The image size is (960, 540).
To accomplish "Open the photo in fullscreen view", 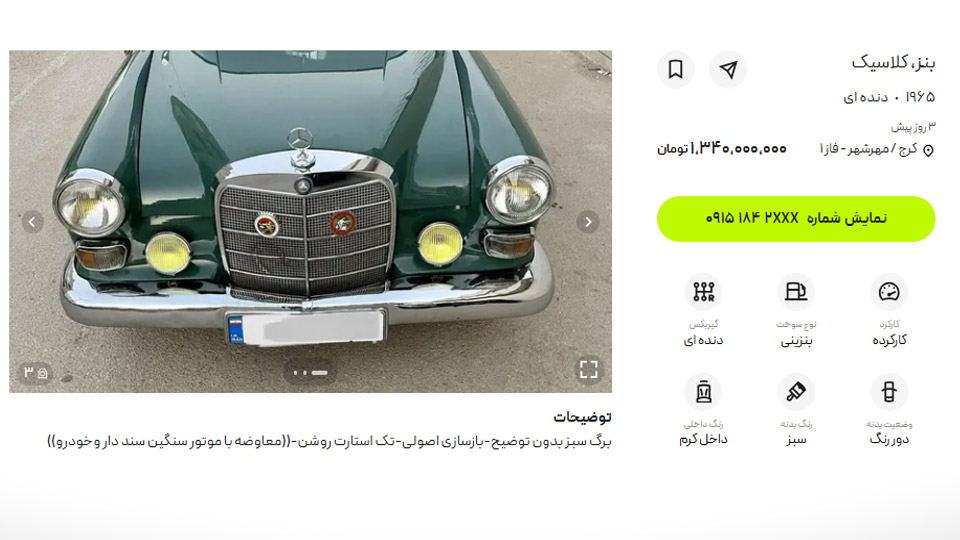I will 588,369.
